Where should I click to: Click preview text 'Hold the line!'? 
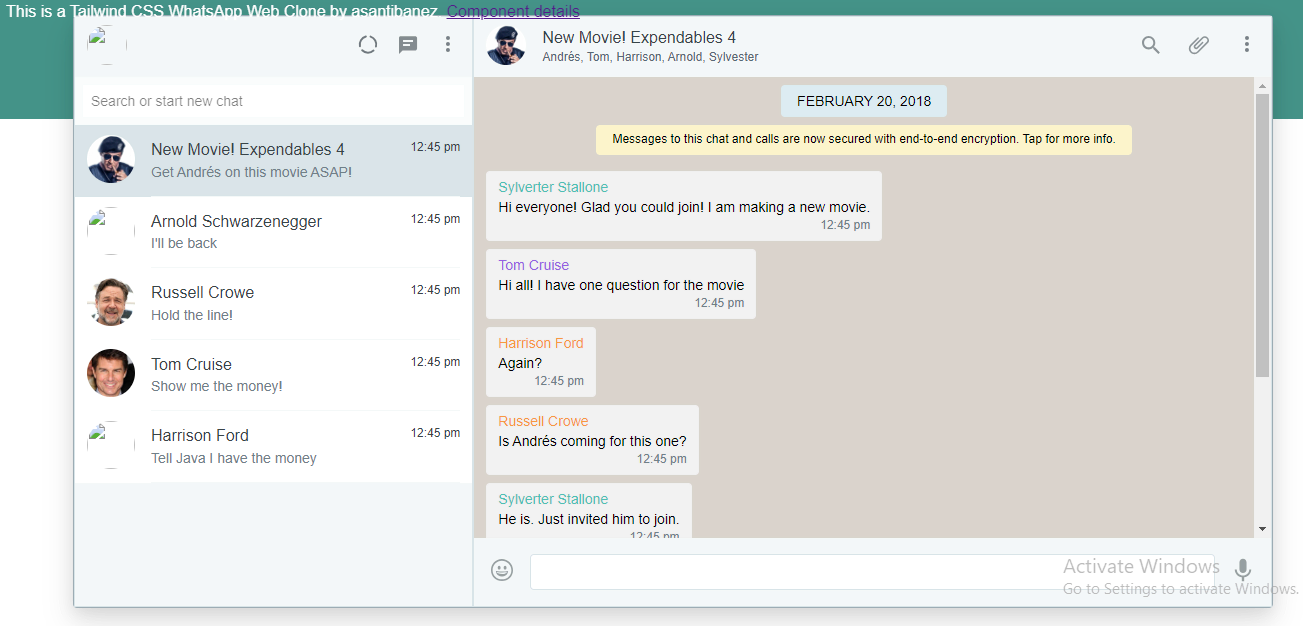click(x=192, y=315)
